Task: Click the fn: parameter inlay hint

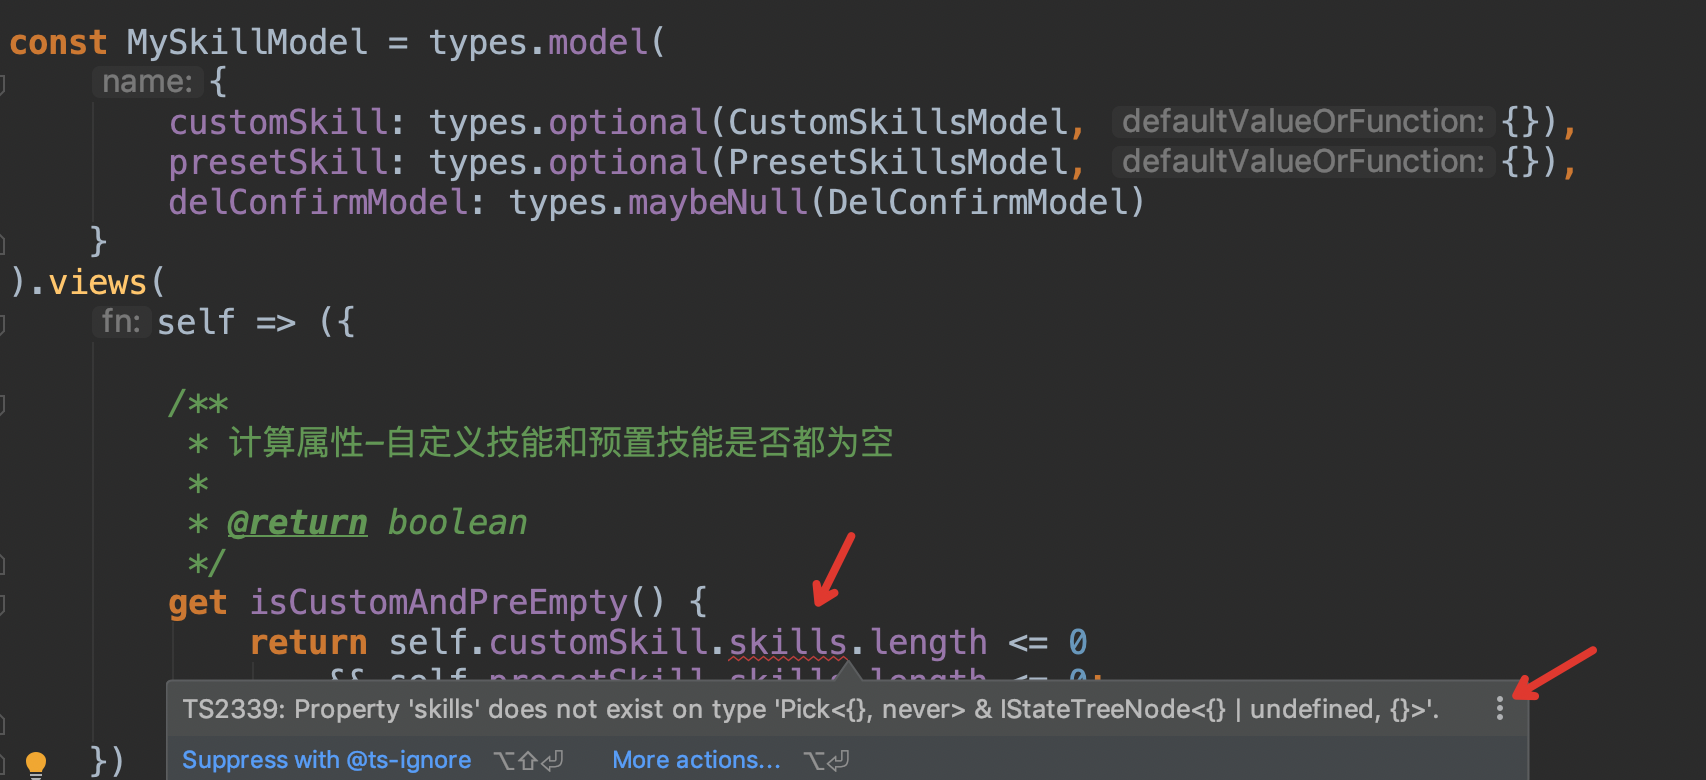Action: [x=121, y=321]
